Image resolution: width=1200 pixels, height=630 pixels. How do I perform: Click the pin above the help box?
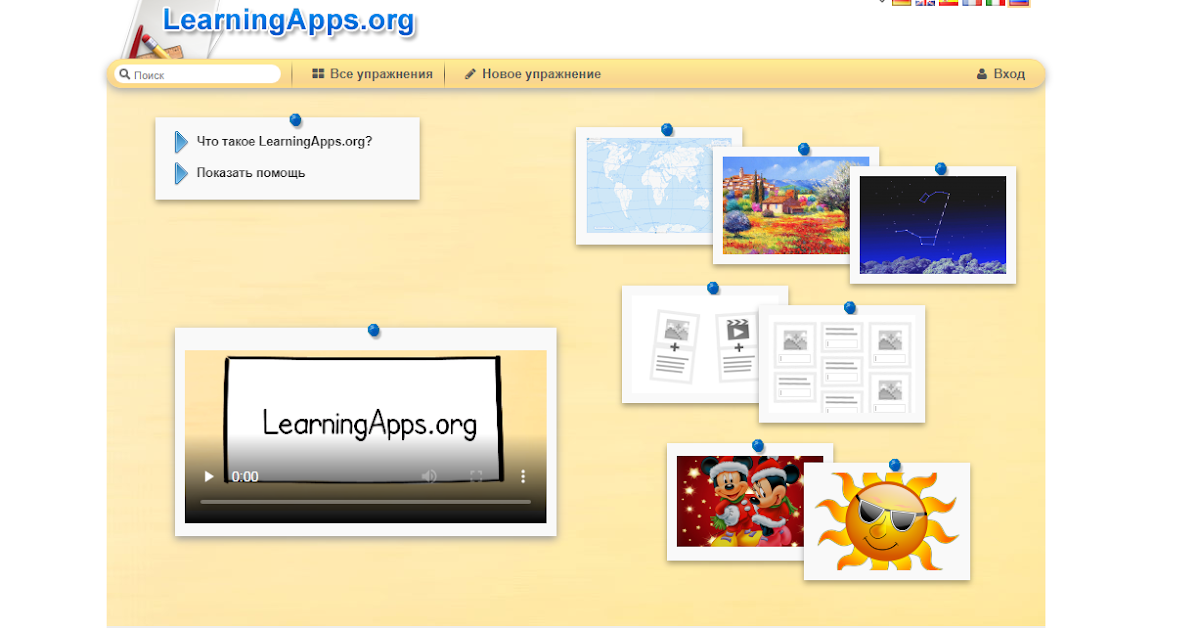(x=295, y=119)
